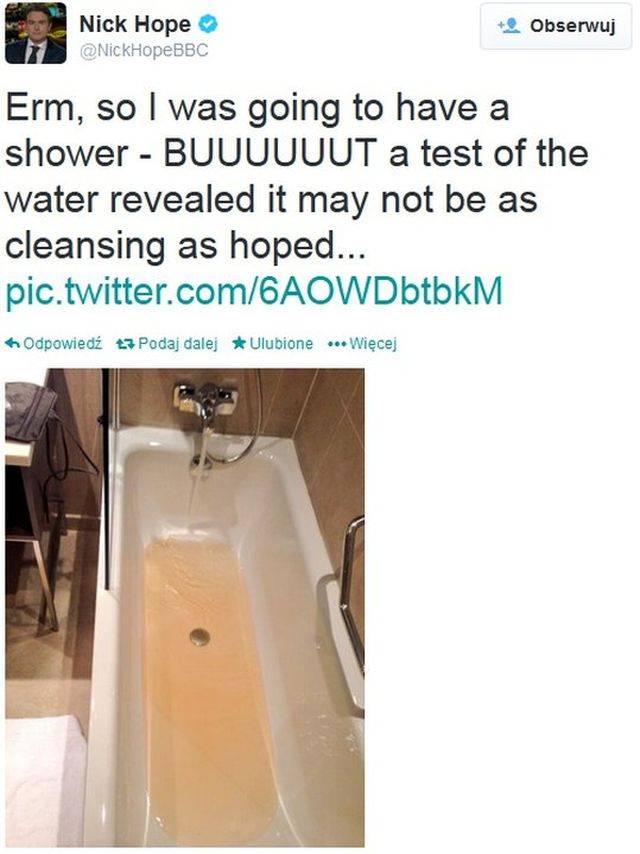Follow the account with Obserwuj button
The height and width of the screenshot is (854, 640).
click(x=556, y=26)
